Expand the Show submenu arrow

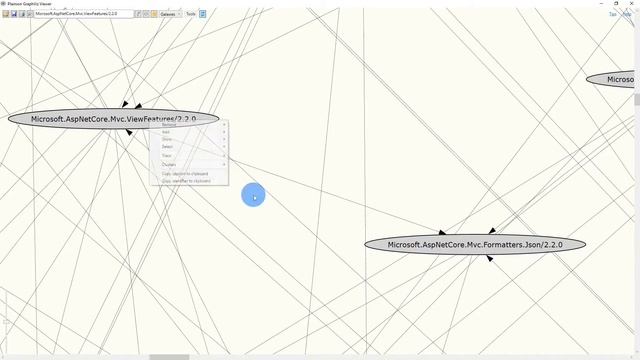(224, 139)
